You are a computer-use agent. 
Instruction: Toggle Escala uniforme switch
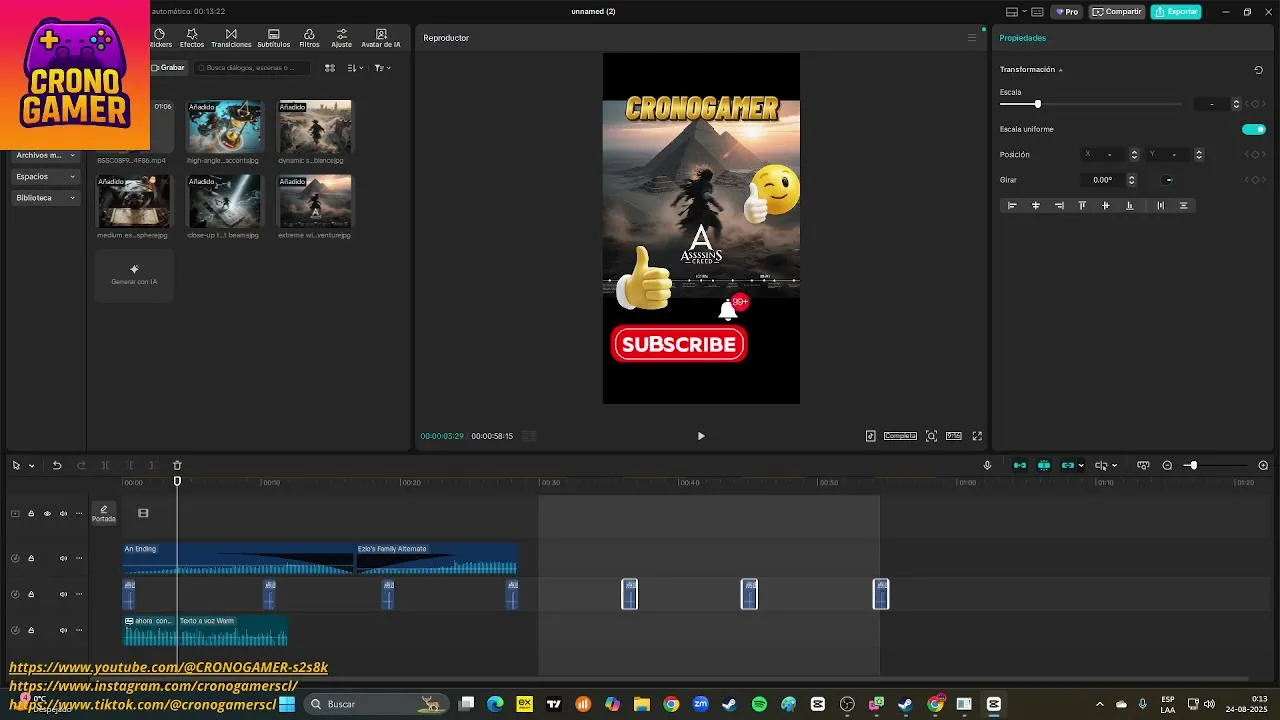pyautogui.click(x=1253, y=129)
